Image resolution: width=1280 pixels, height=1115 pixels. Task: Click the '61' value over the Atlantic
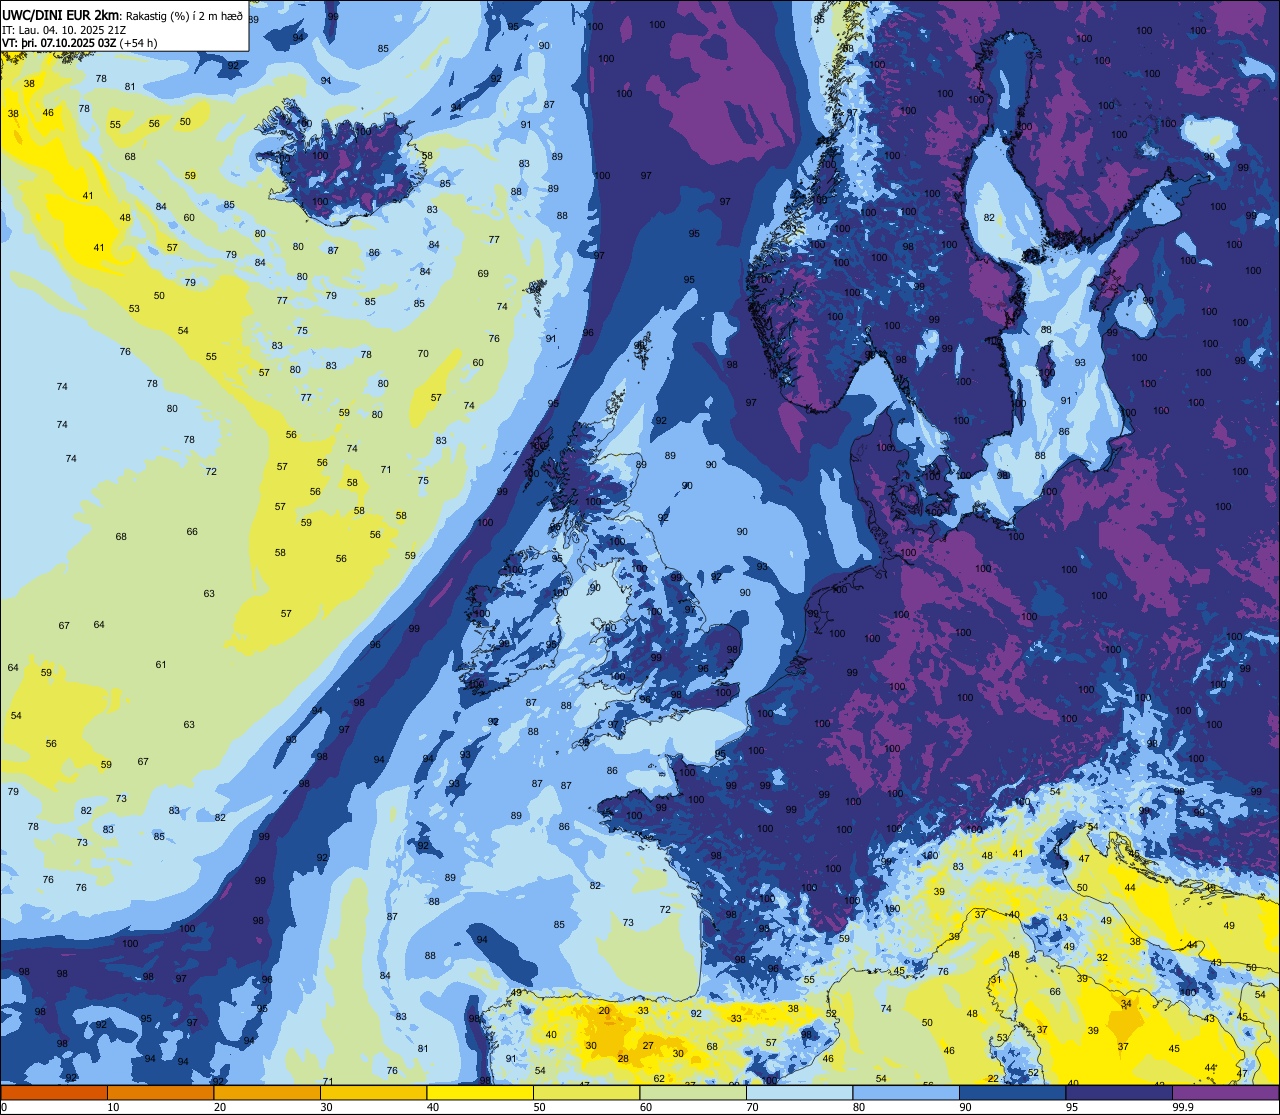coord(161,665)
